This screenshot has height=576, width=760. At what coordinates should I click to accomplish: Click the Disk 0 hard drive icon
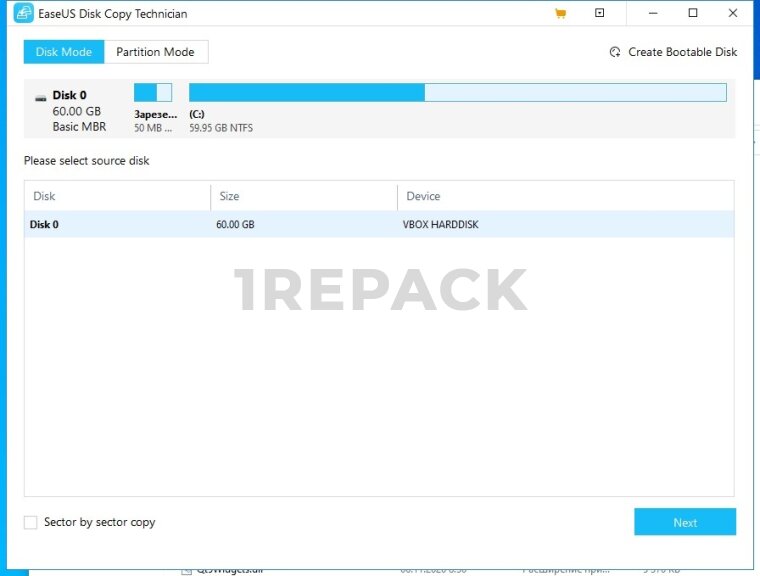(x=40, y=98)
